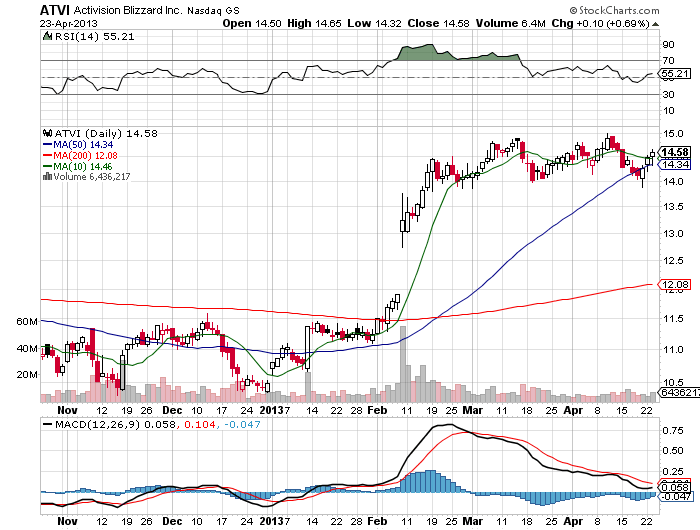Click the 'MA(200) 12.08' legend text

tap(85, 155)
